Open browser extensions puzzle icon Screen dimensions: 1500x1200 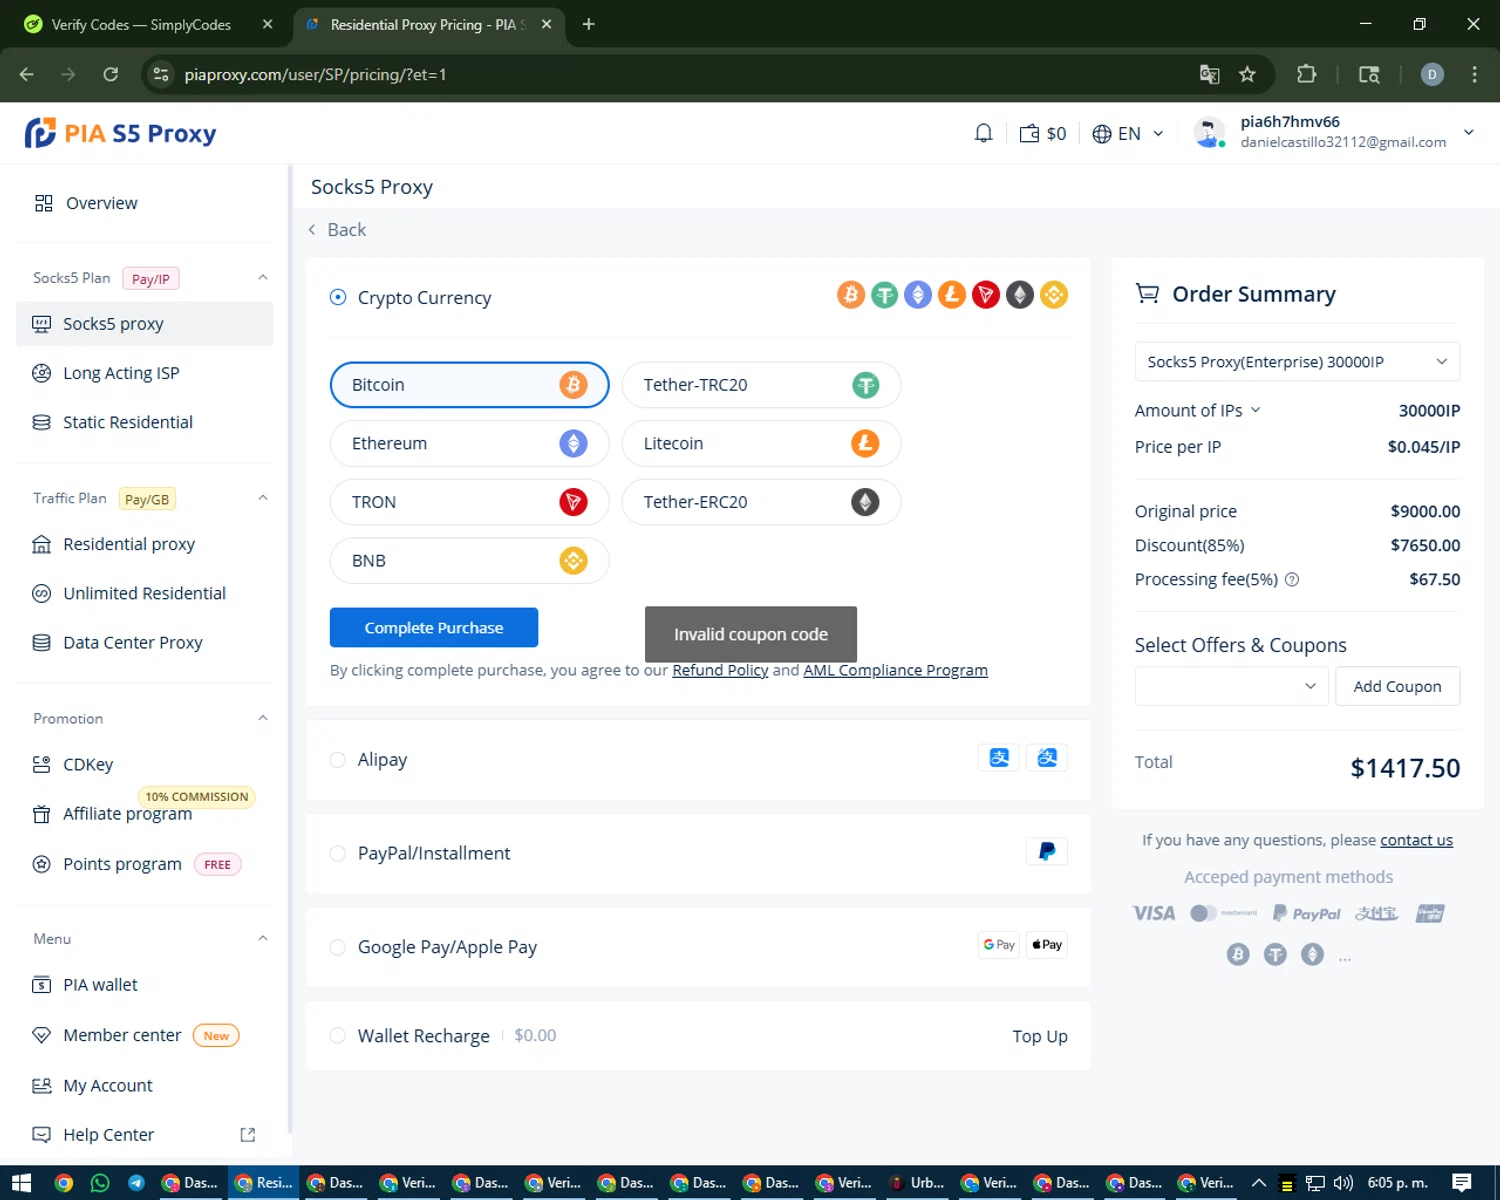[1306, 74]
